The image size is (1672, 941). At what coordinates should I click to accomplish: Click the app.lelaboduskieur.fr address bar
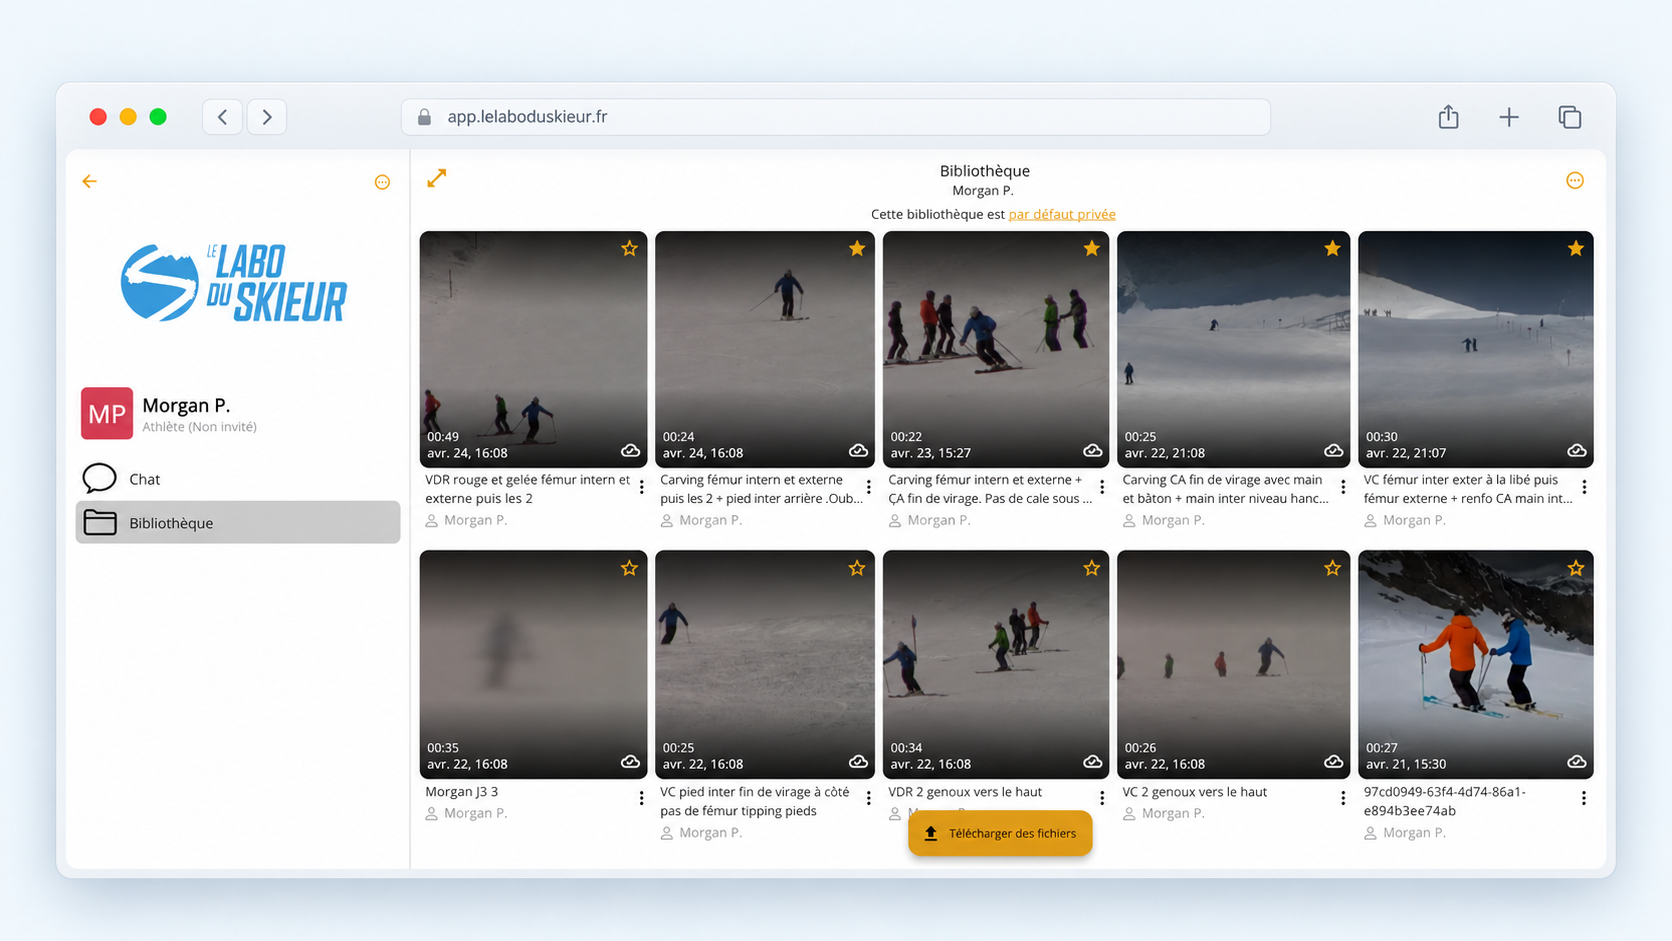tap(836, 117)
